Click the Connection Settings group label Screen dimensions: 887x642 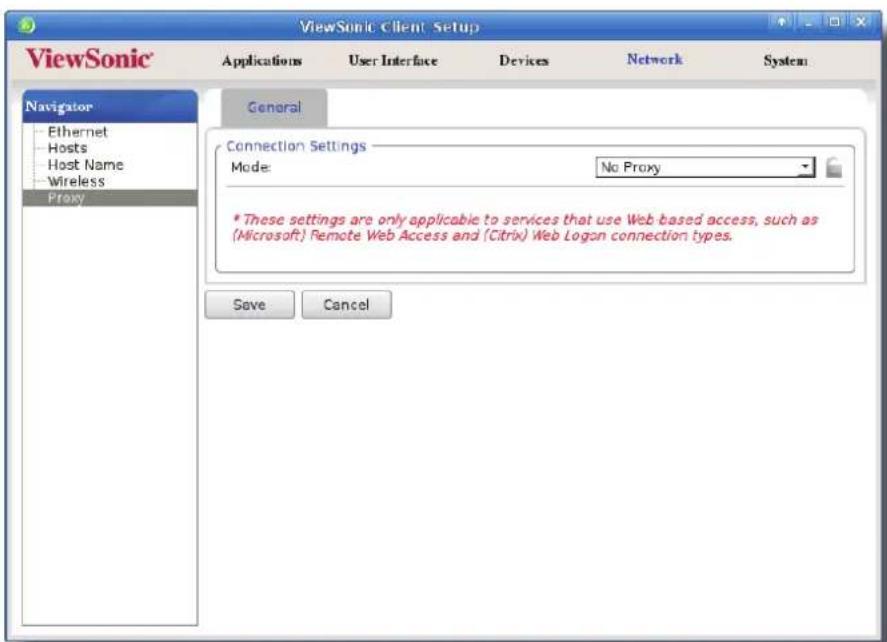tap(296, 147)
